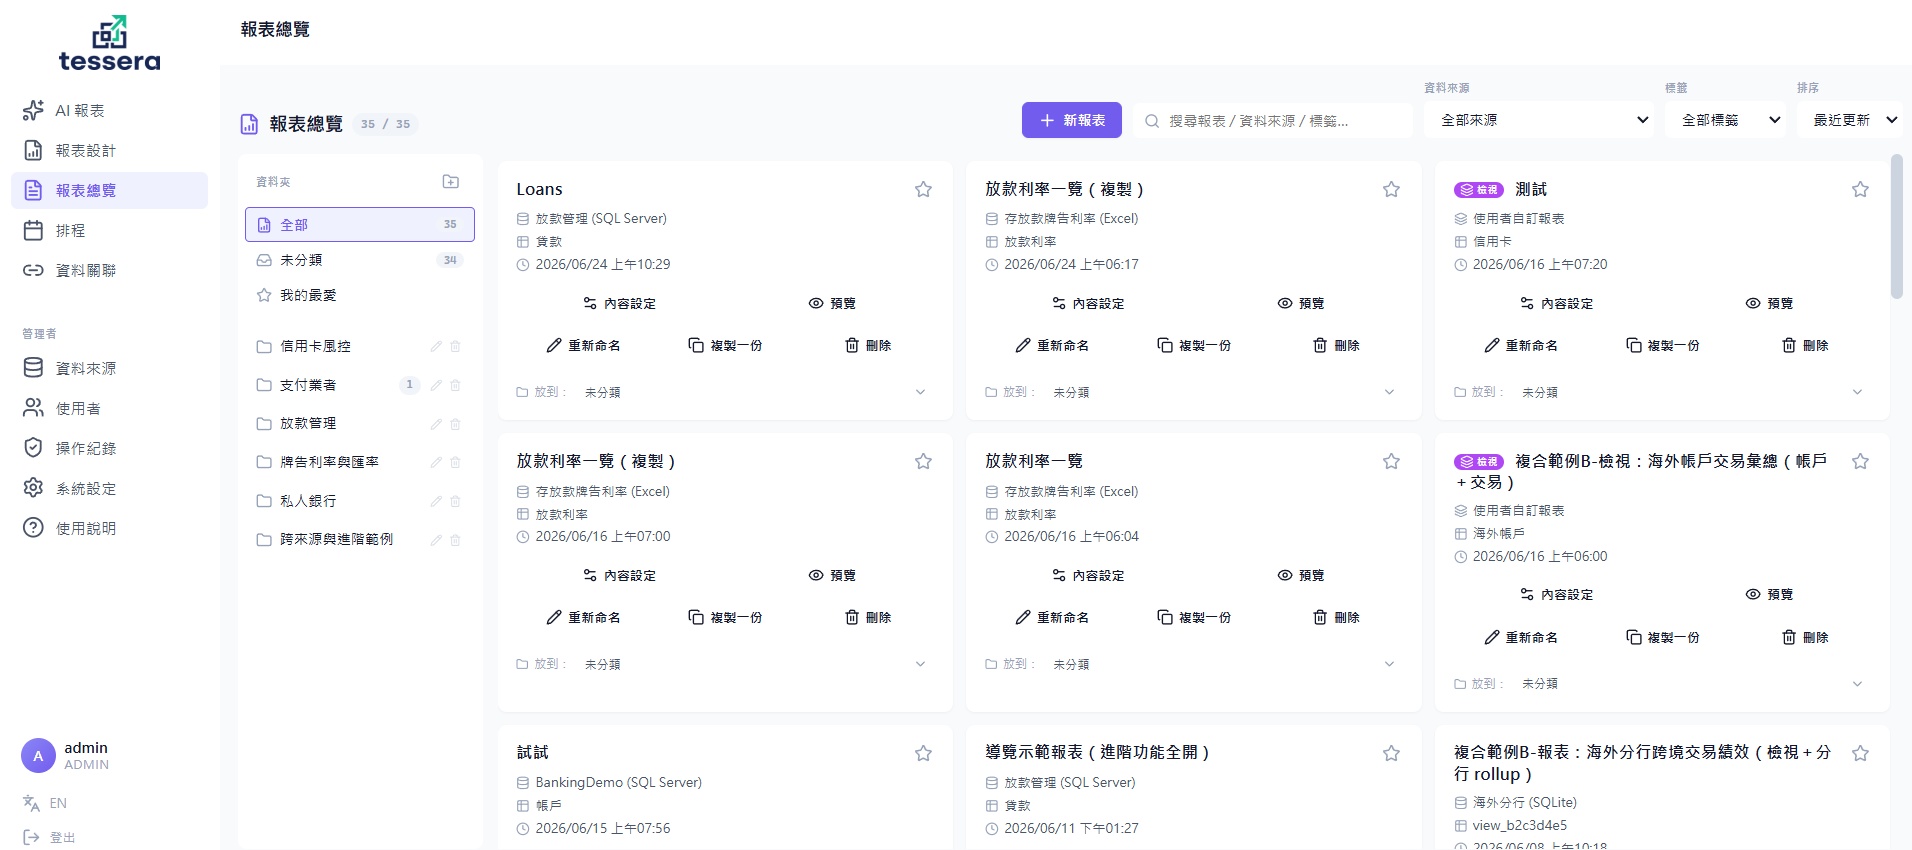Image resolution: width=1912 pixels, height=850 pixels.
Task: Star the 複合範例B-檢視 report
Action: pos(1860,461)
